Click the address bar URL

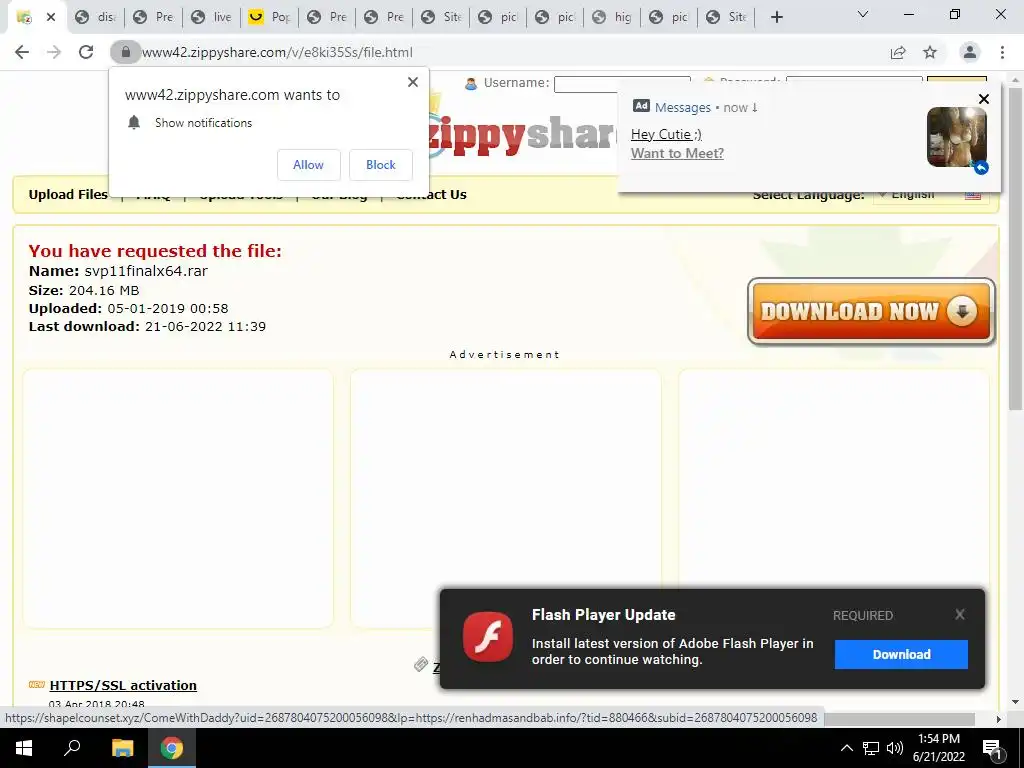(x=277, y=52)
